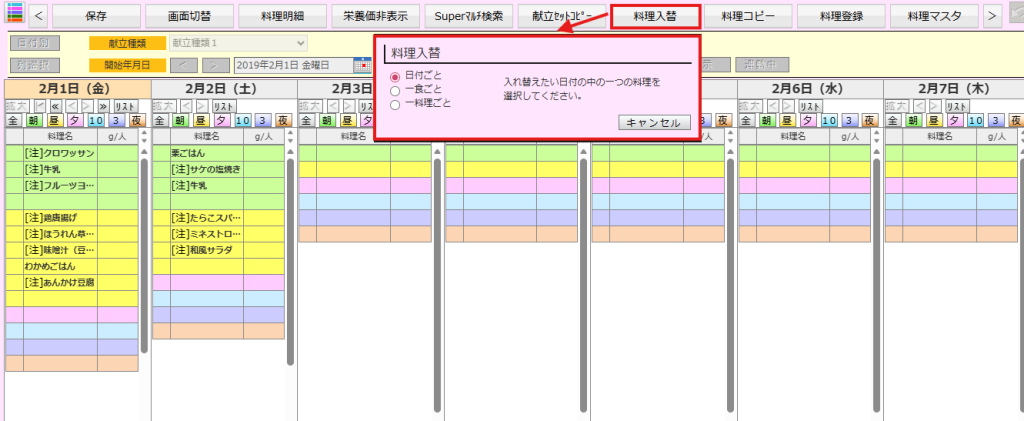Click previous date arrow beside 開始年月日
The image size is (1024, 421).
point(183,66)
